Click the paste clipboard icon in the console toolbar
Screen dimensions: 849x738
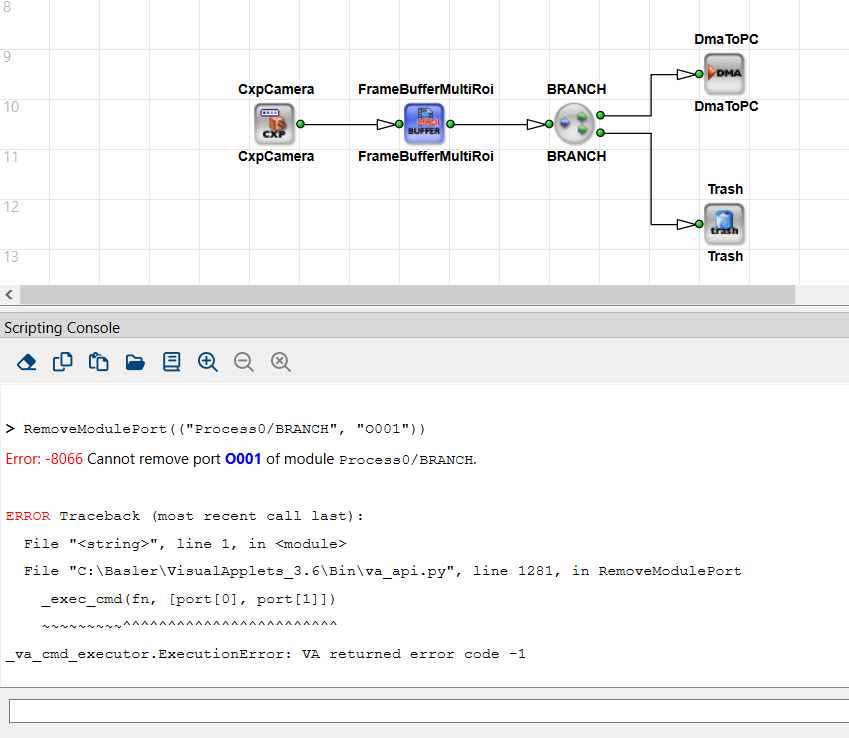(x=99, y=362)
